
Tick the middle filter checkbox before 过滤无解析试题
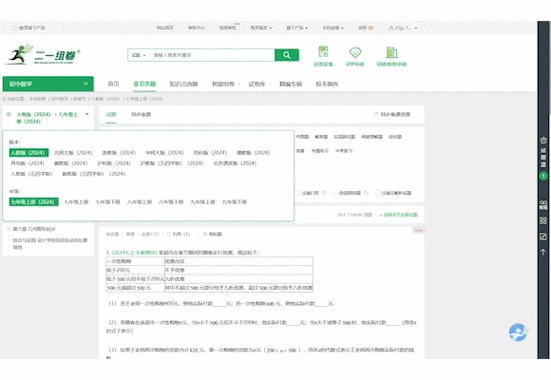(336, 193)
